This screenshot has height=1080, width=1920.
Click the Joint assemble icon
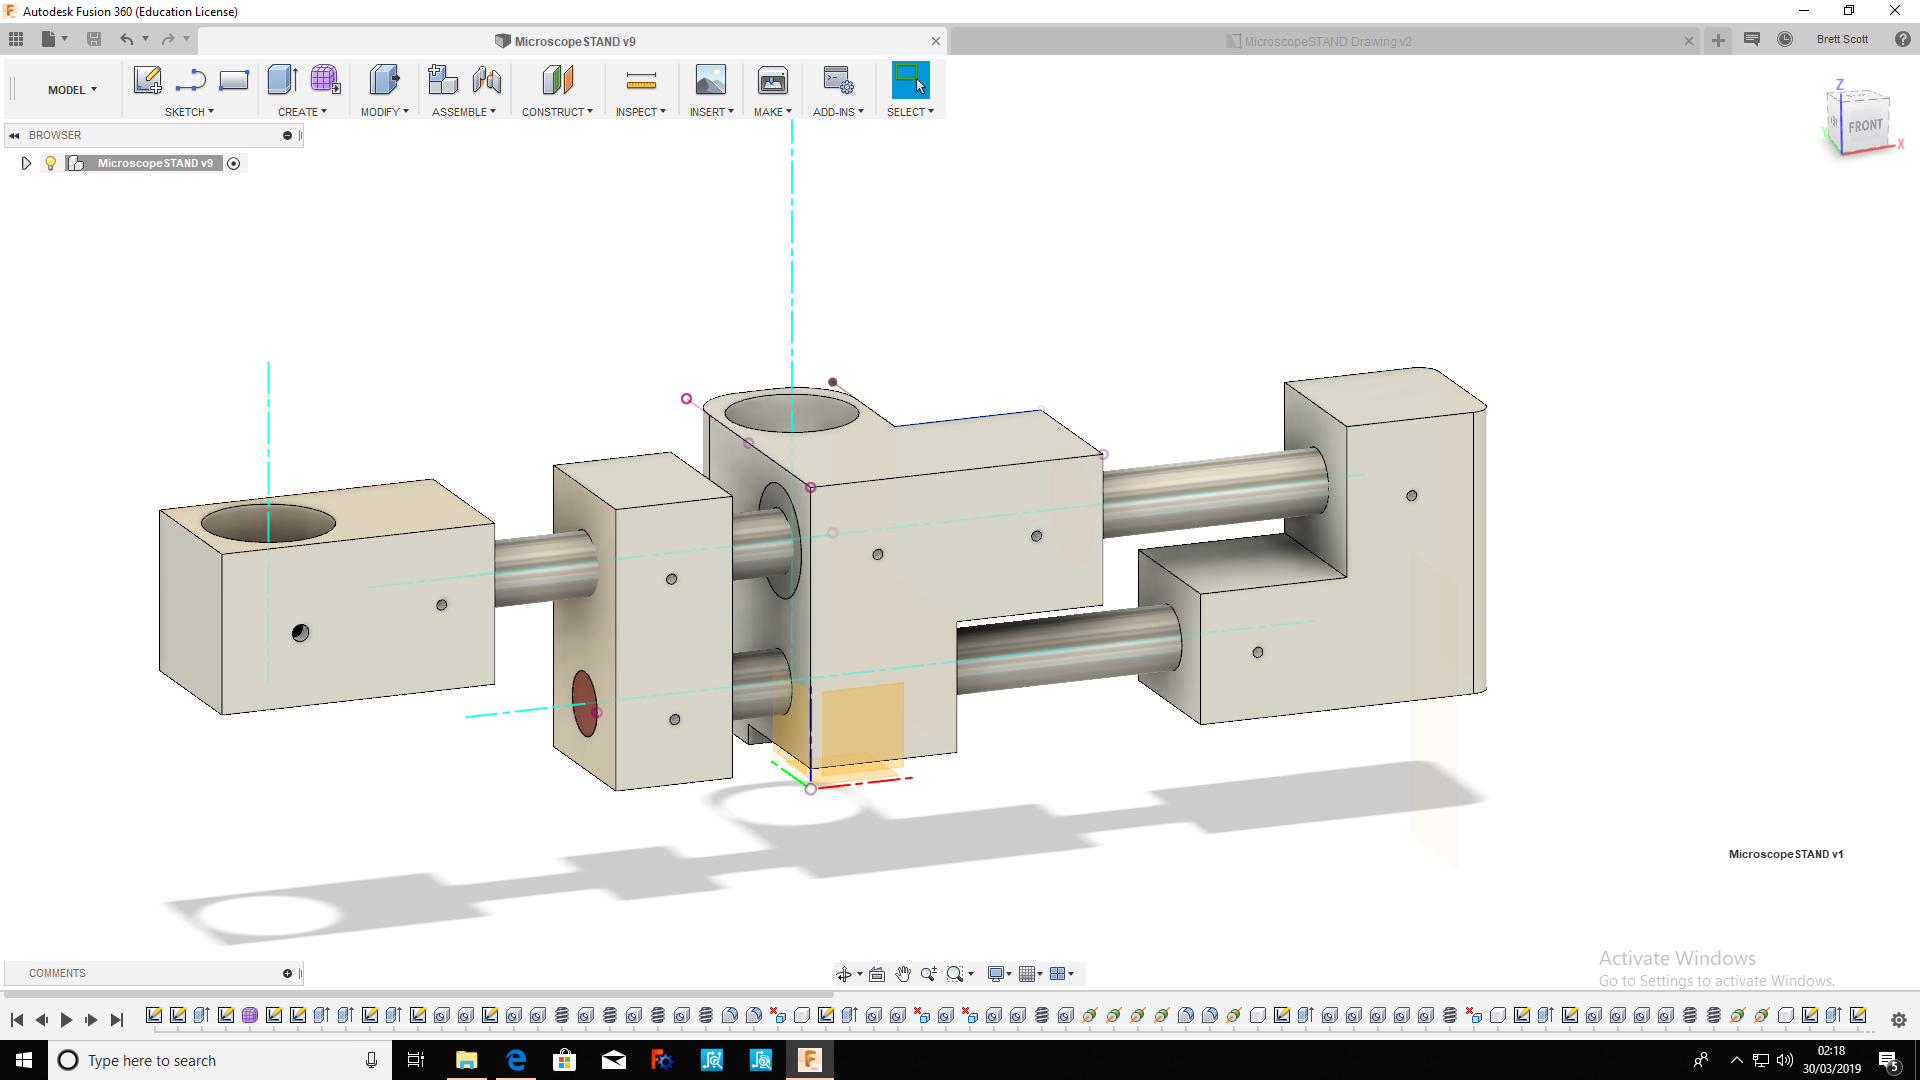487,80
